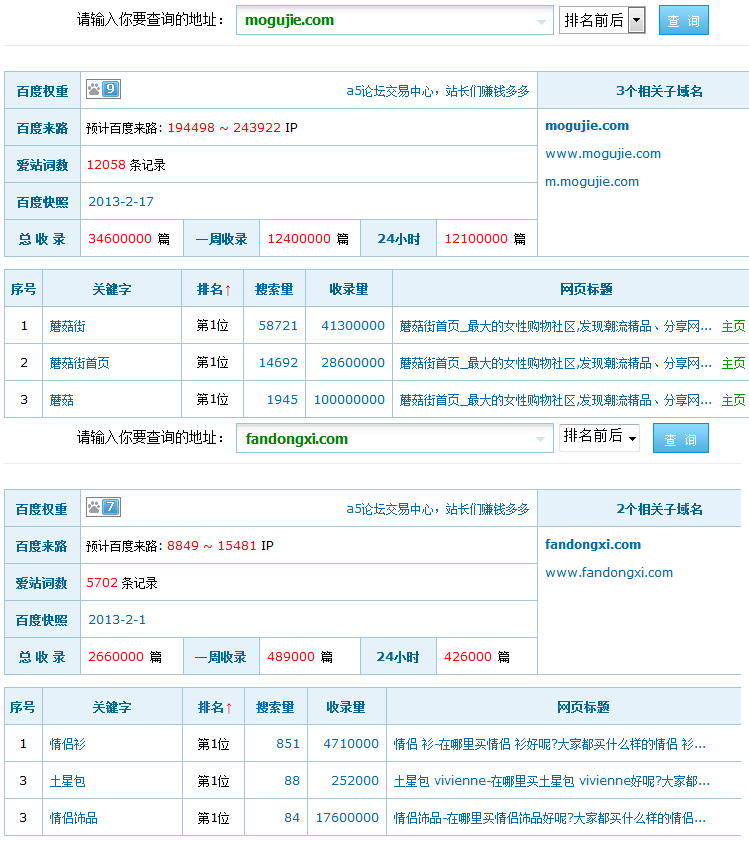Image resolution: width=749 pixels, height=841 pixels.
Task: Open the 情侣衫 keyword link
Action: 69,744
